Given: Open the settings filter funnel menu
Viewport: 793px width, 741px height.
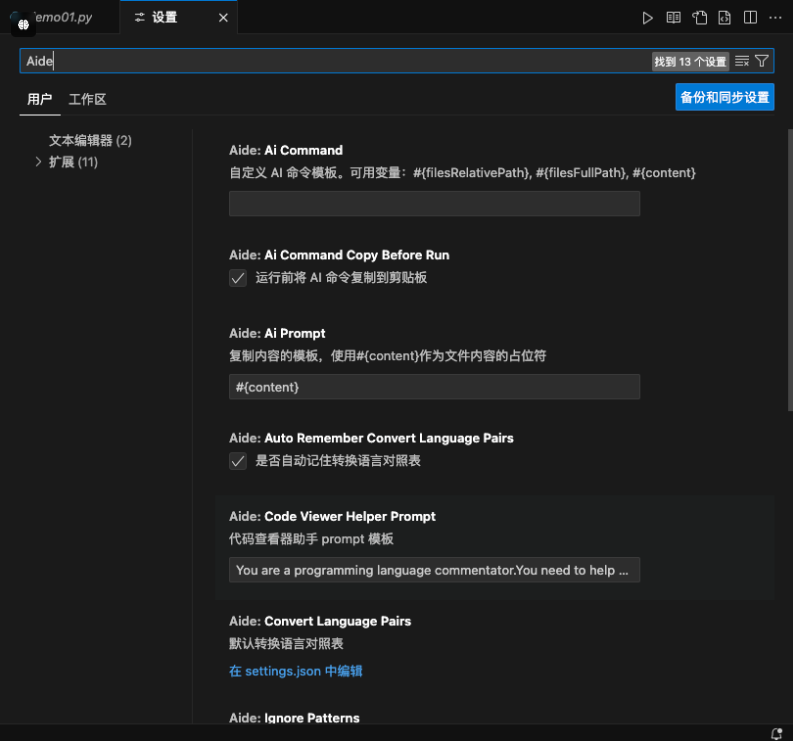Looking at the screenshot, I should pyautogui.click(x=762, y=61).
